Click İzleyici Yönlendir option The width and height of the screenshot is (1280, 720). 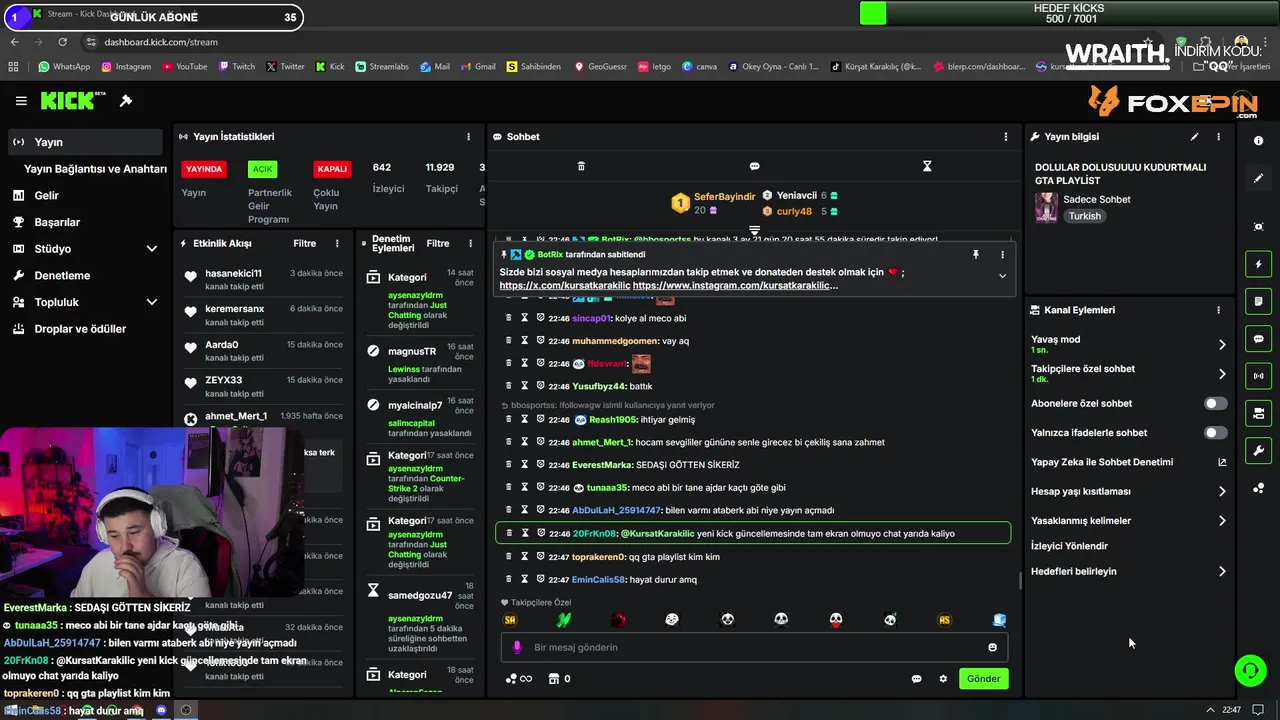coord(1069,546)
